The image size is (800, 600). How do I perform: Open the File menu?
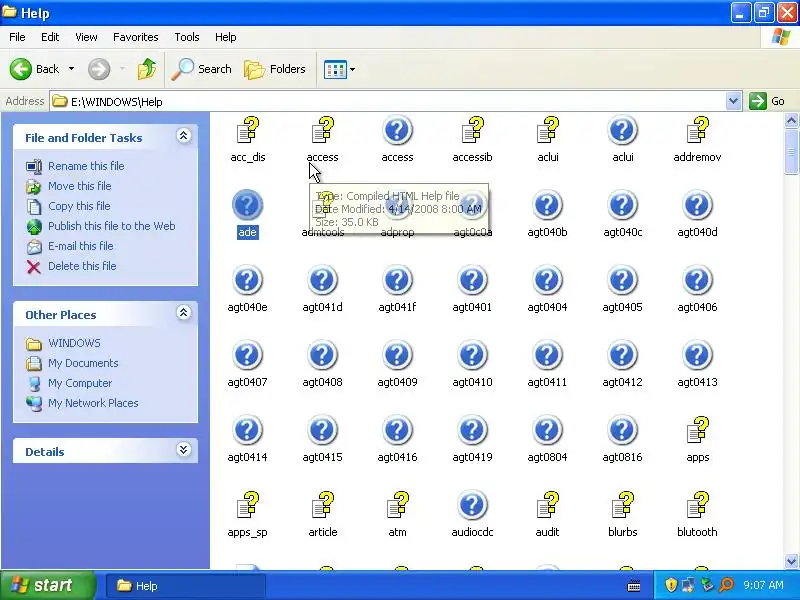pos(17,37)
